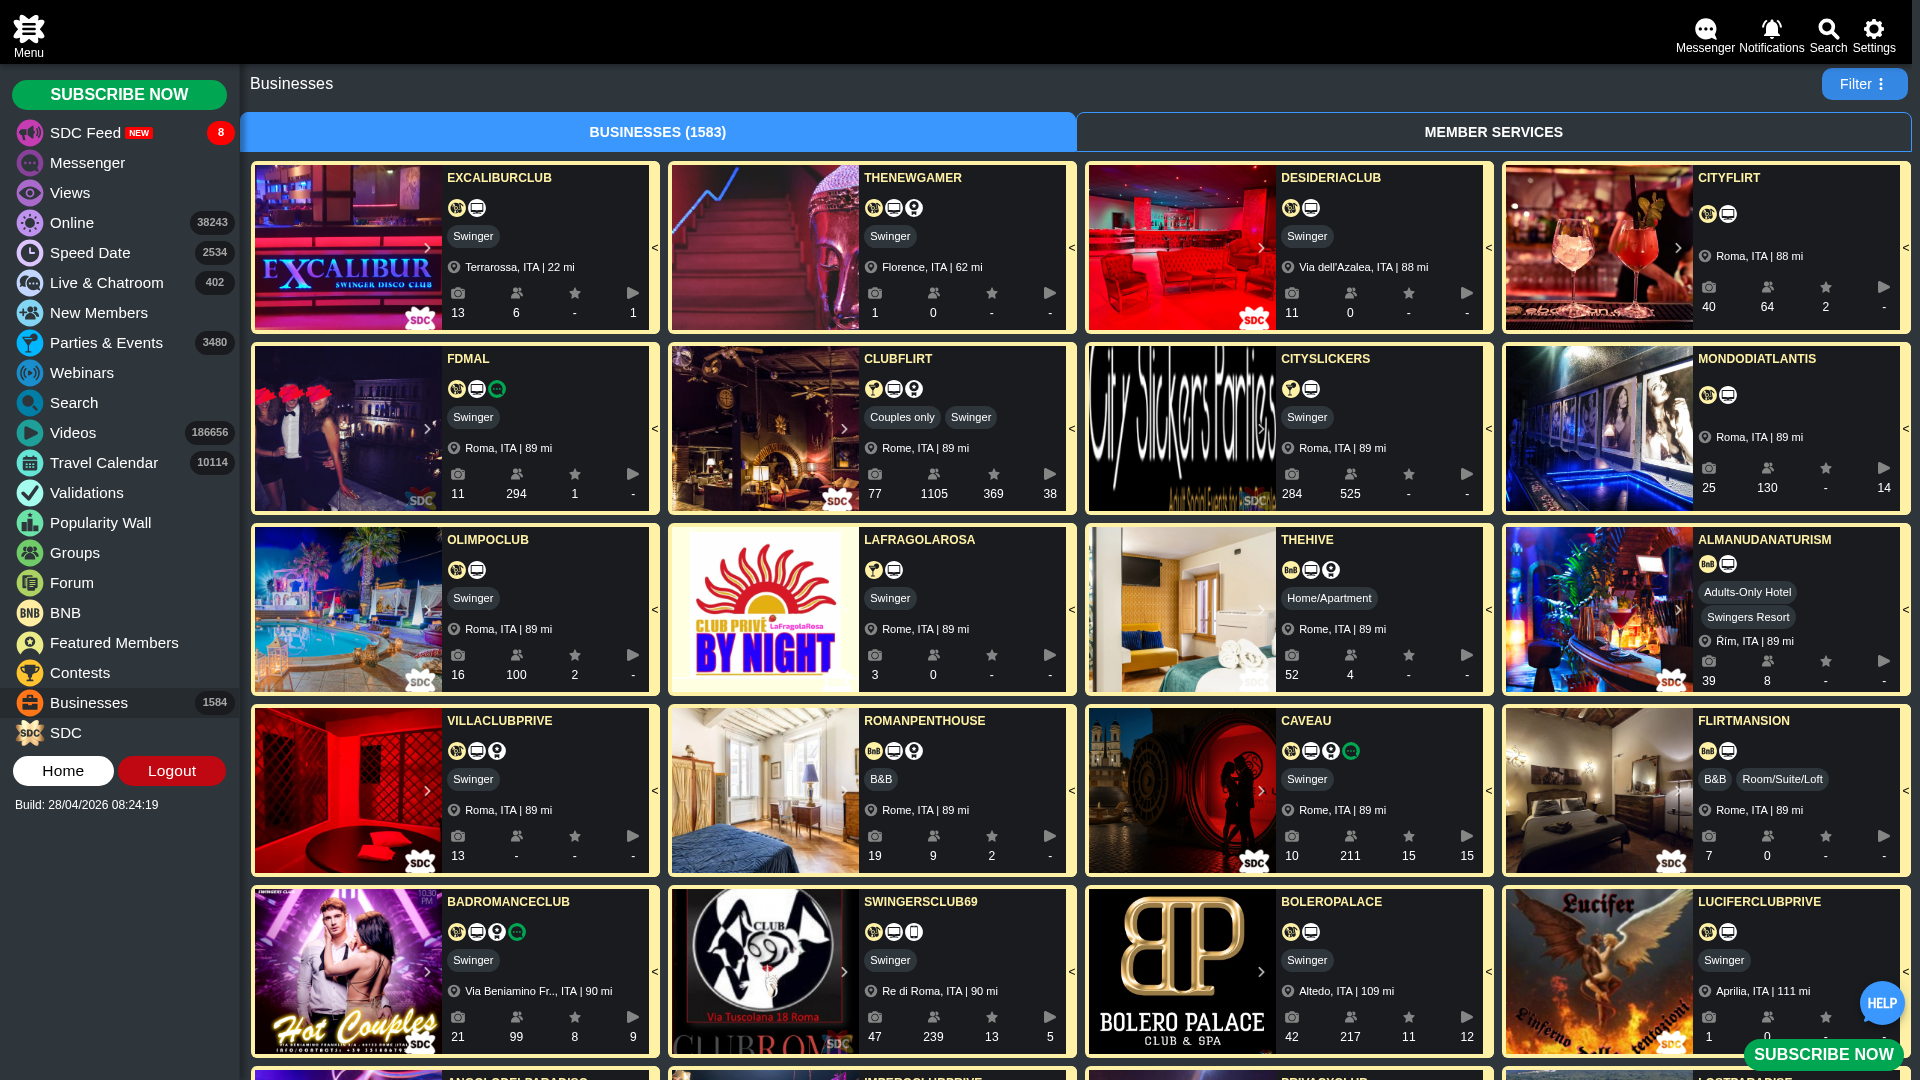Open Settings gear icon
The image size is (1920, 1080).
[1874, 35]
